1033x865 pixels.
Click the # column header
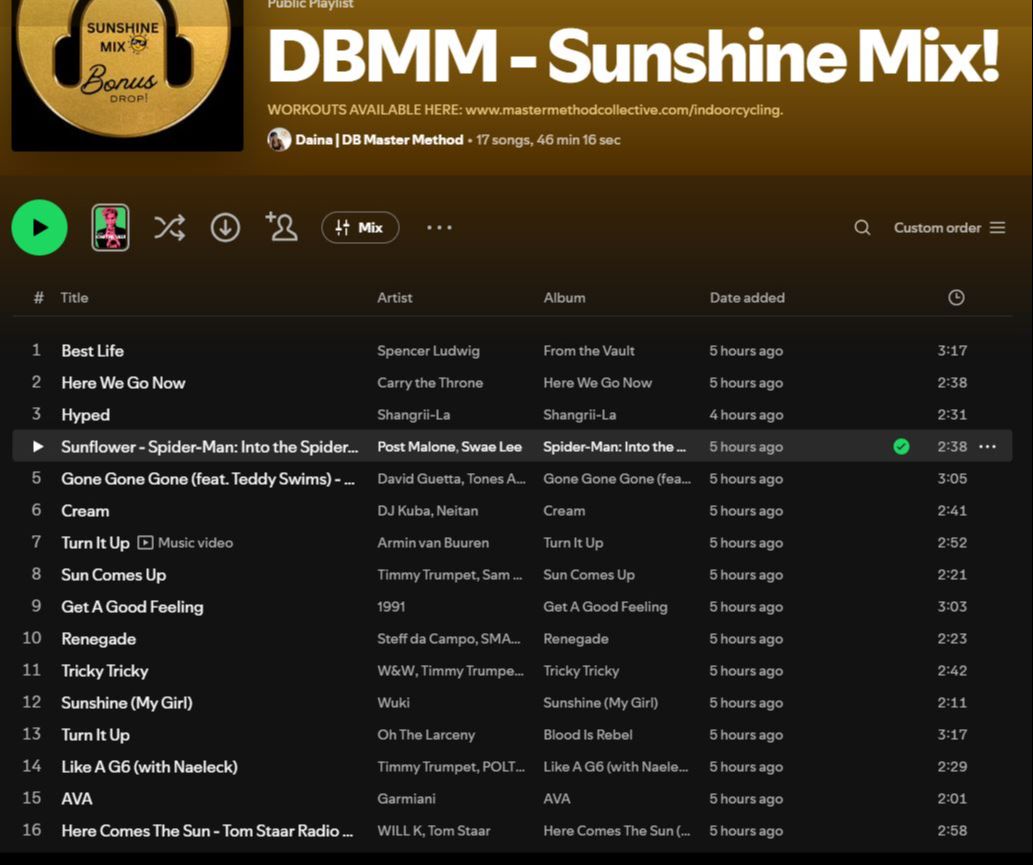pos(39,298)
